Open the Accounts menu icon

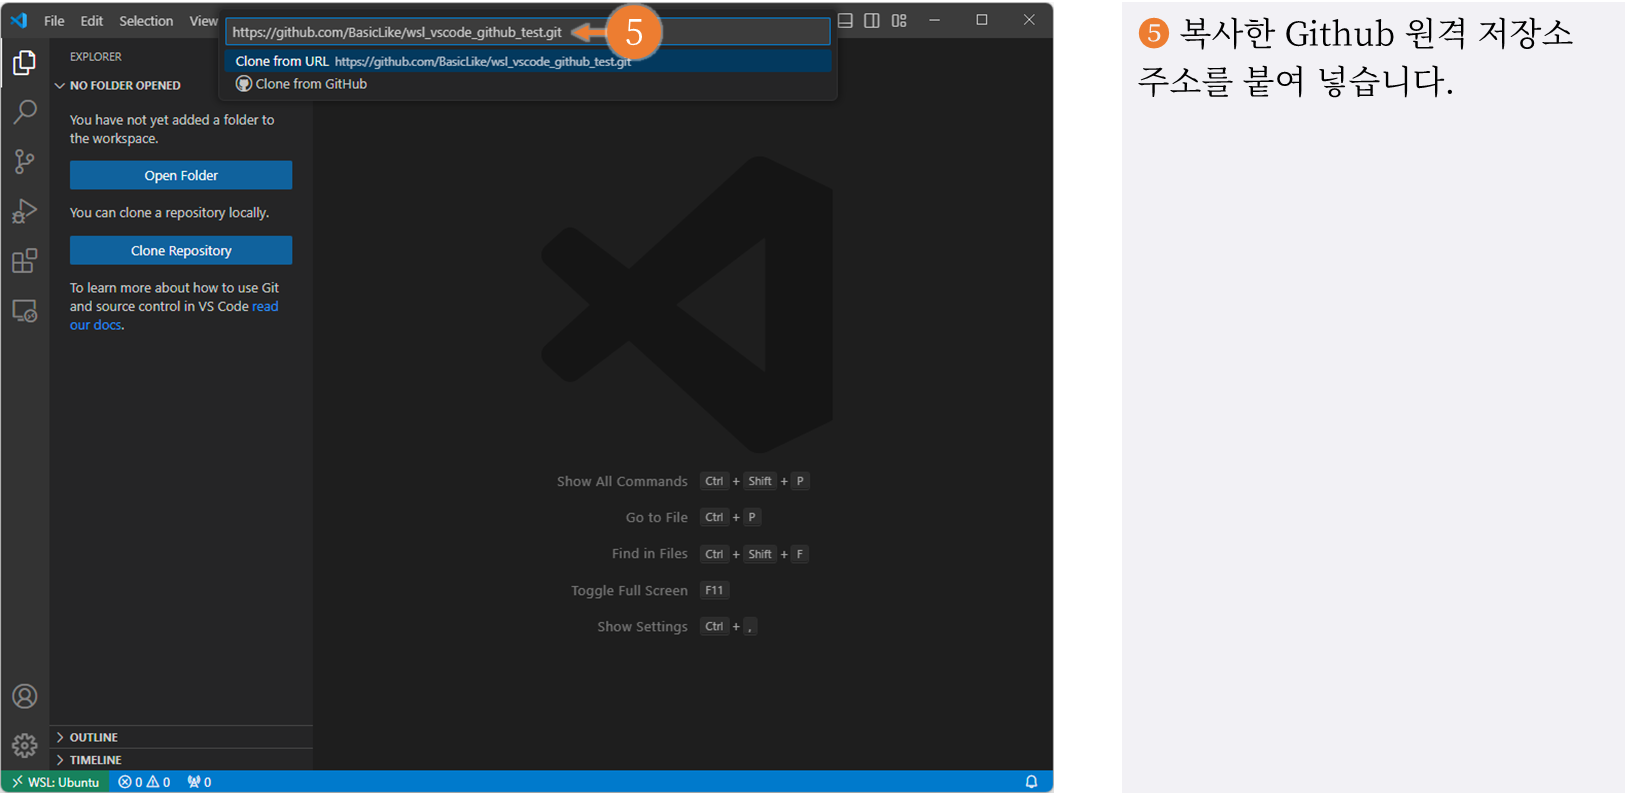(25, 696)
